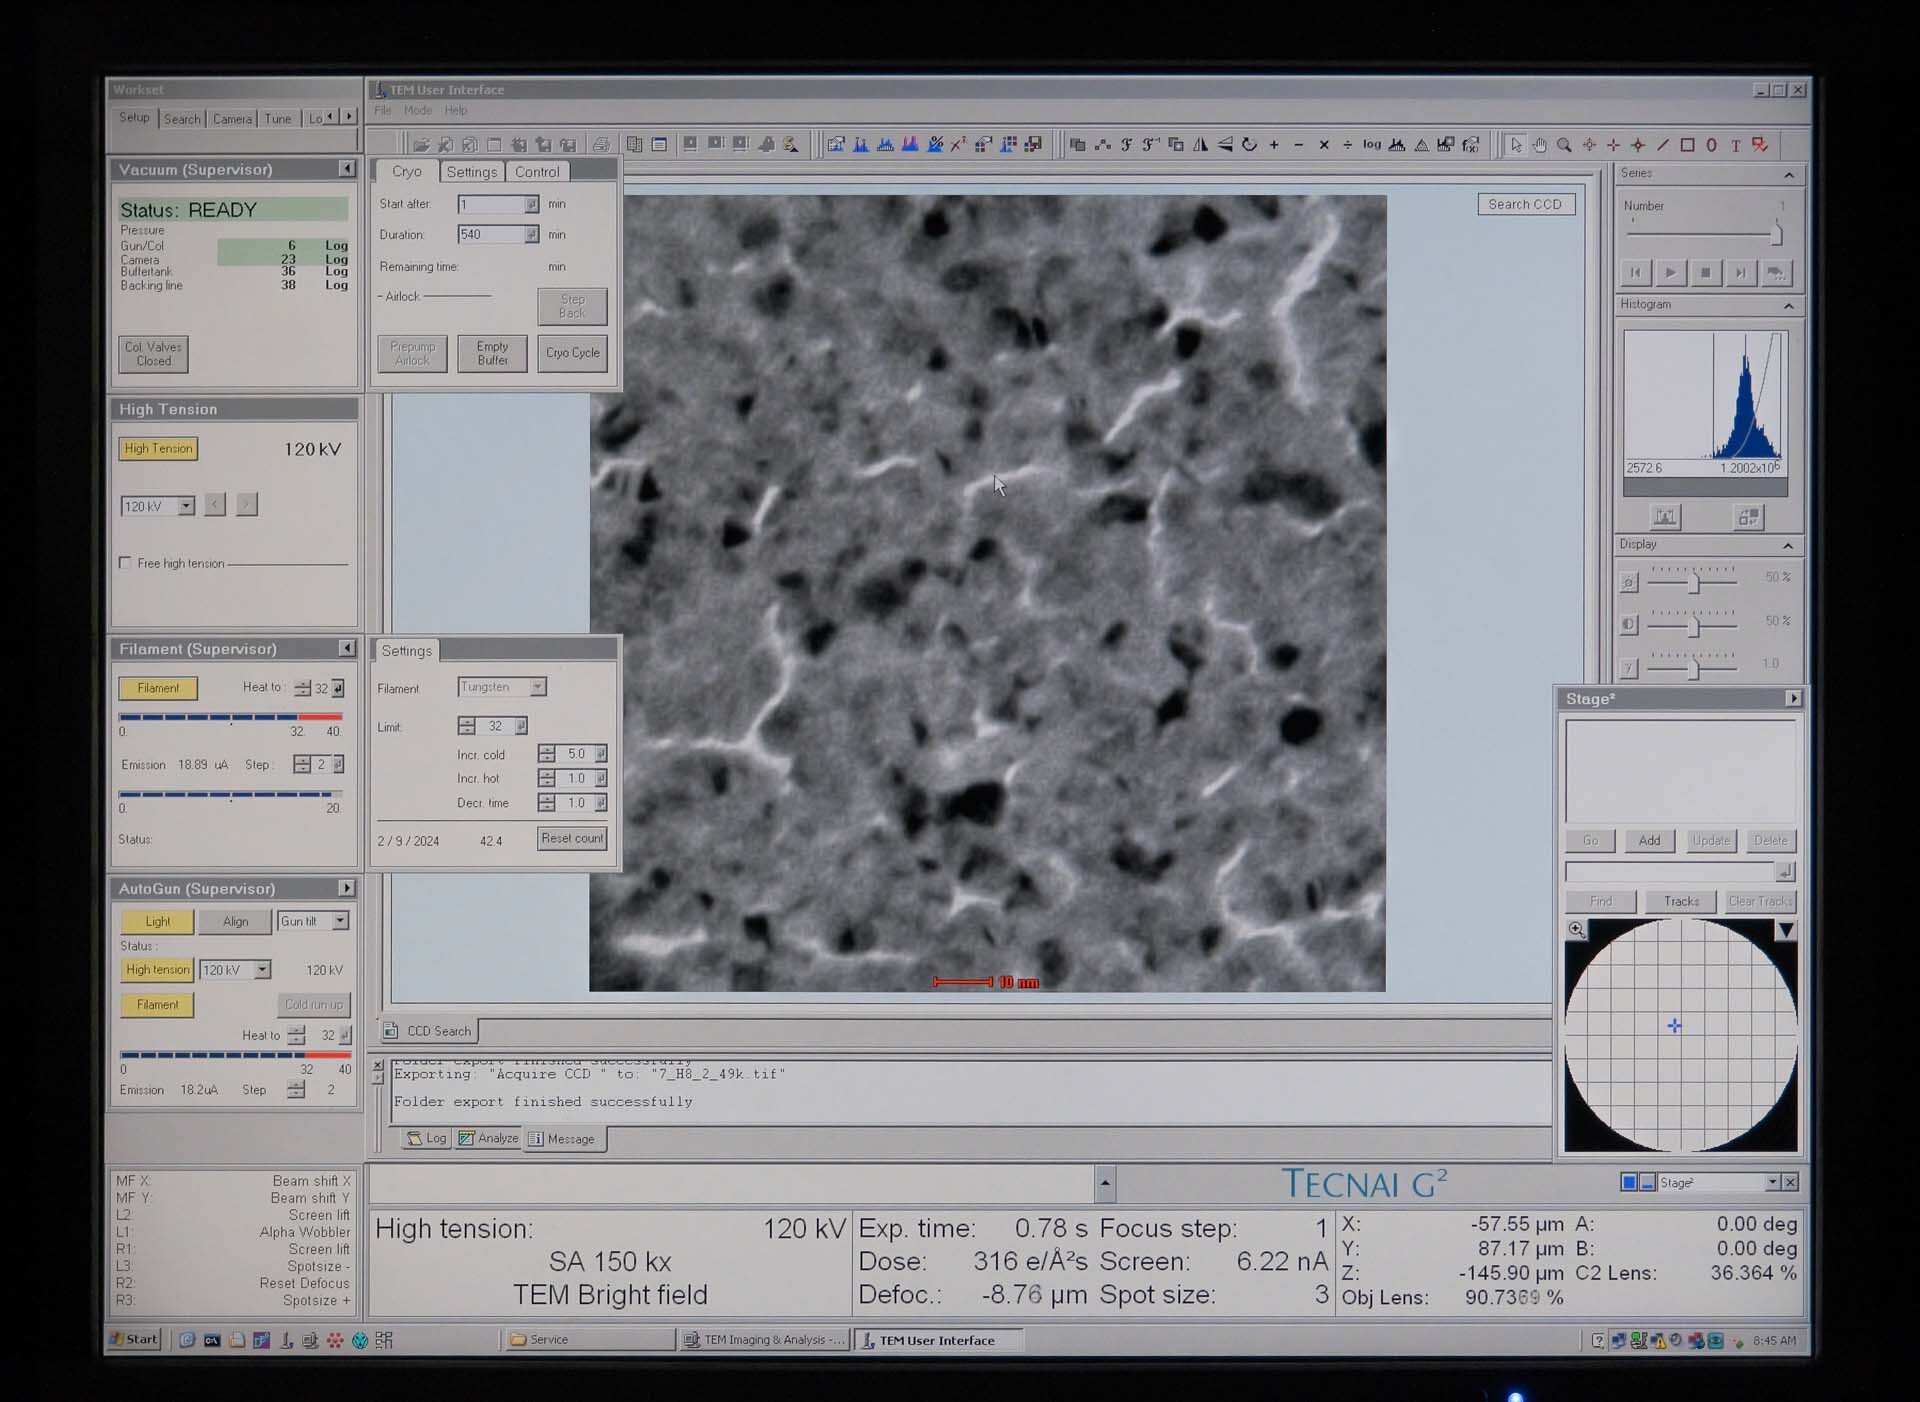Collapse the Histogram panel
The image size is (1920, 1402).
click(x=1789, y=305)
